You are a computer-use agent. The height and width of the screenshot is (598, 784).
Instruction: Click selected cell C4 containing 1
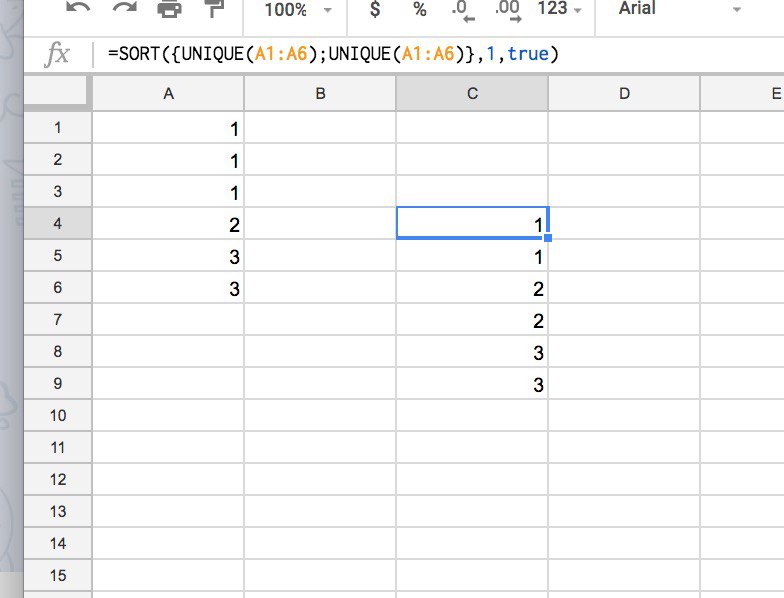click(472, 224)
